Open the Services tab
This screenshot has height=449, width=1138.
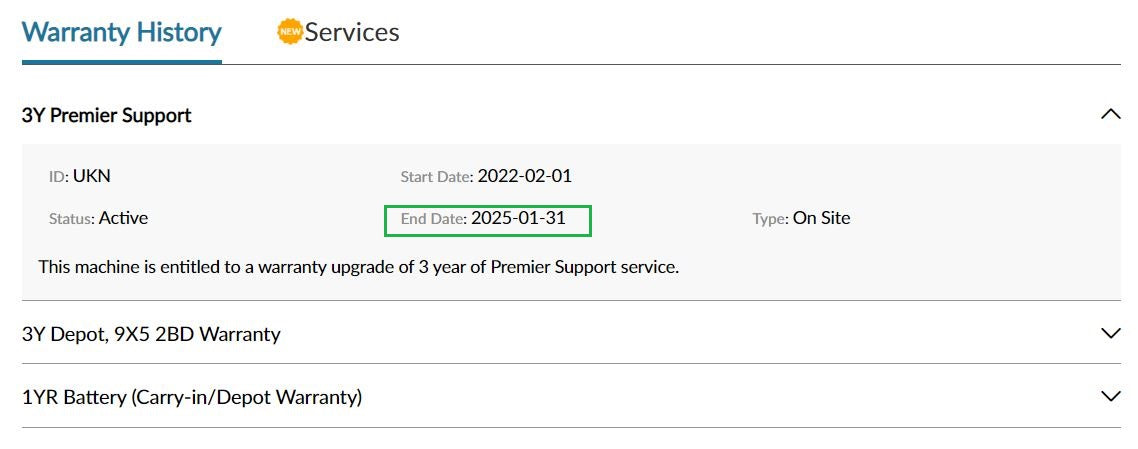pyautogui.click(x=352, y=32)
